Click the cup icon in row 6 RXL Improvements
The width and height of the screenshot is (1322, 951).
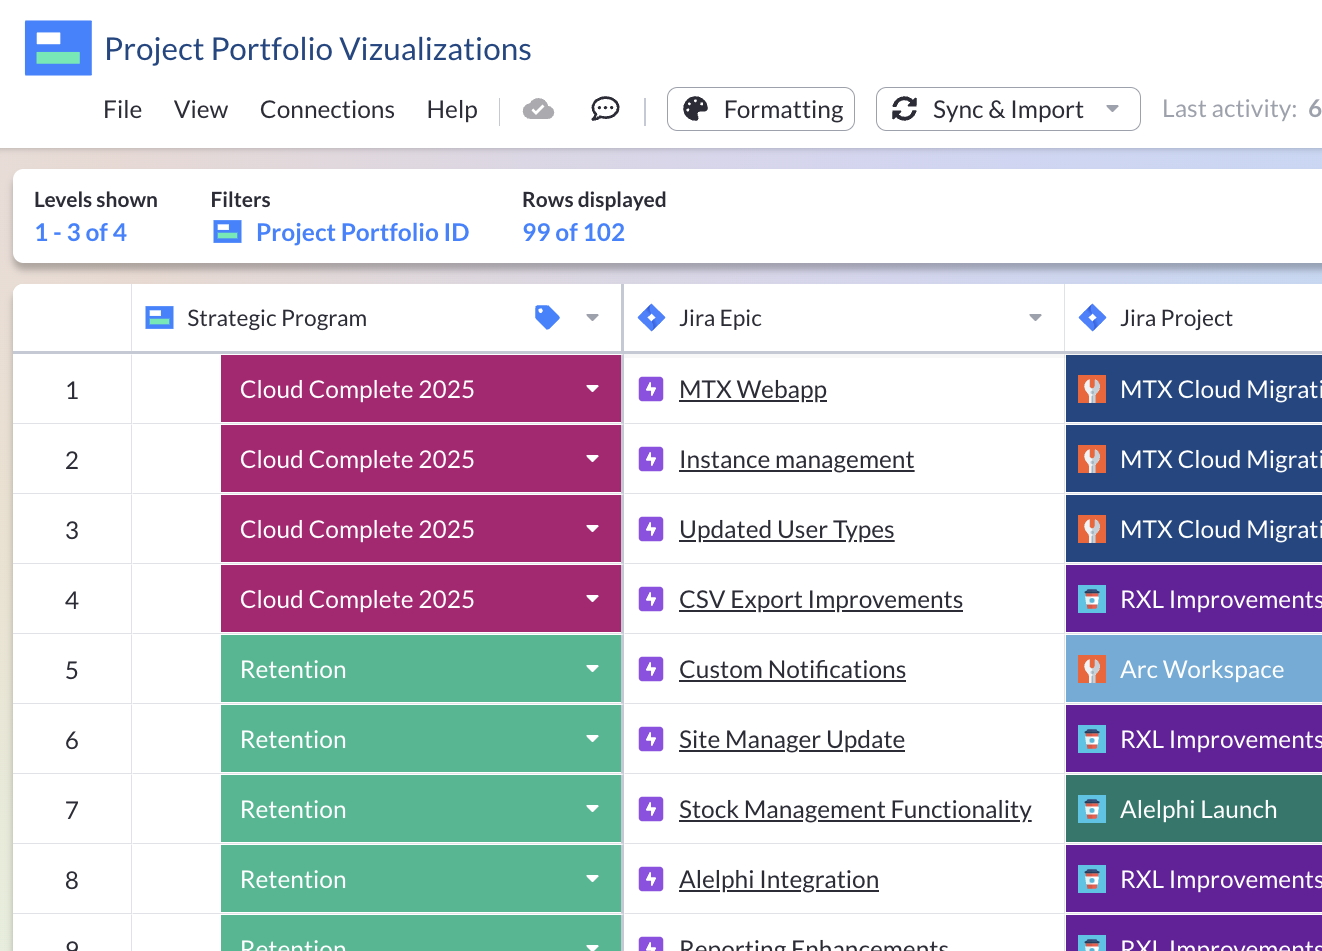[x=1092, y=739]
